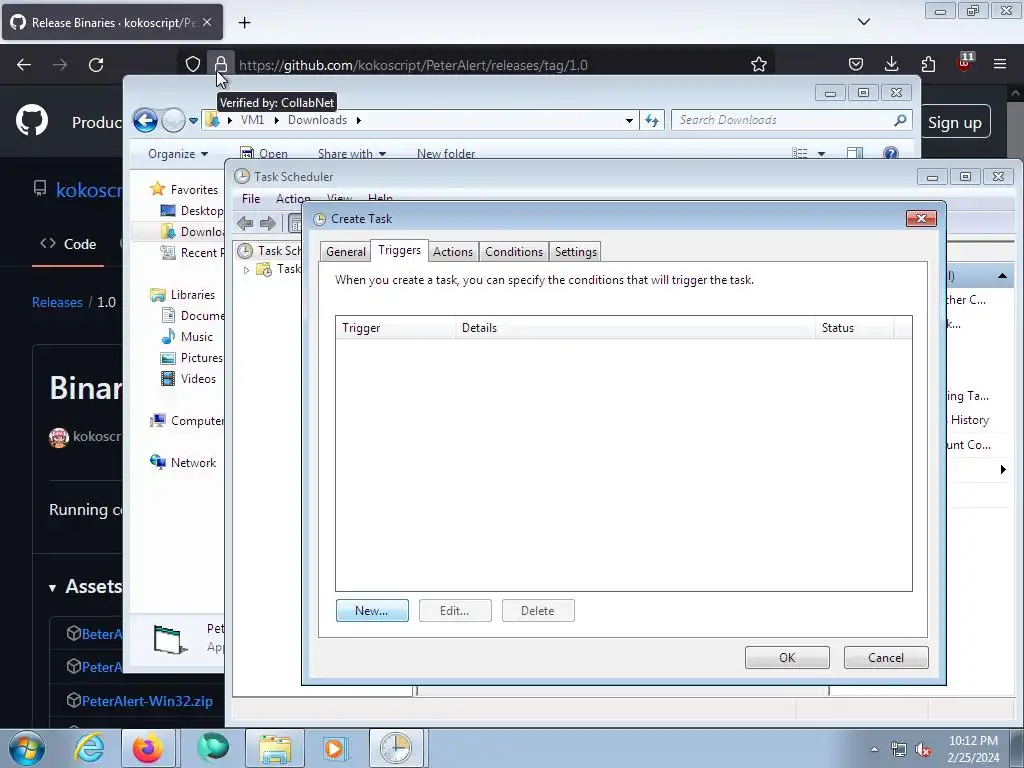The height and width of the screenshot is (768, 1024).
Task: Click the disabled Delete trigger button
Action: click(x=537, y=611)
